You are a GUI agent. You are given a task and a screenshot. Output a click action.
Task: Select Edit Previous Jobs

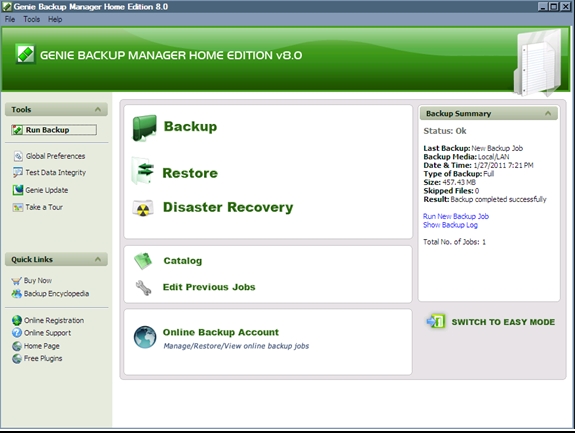209,287
